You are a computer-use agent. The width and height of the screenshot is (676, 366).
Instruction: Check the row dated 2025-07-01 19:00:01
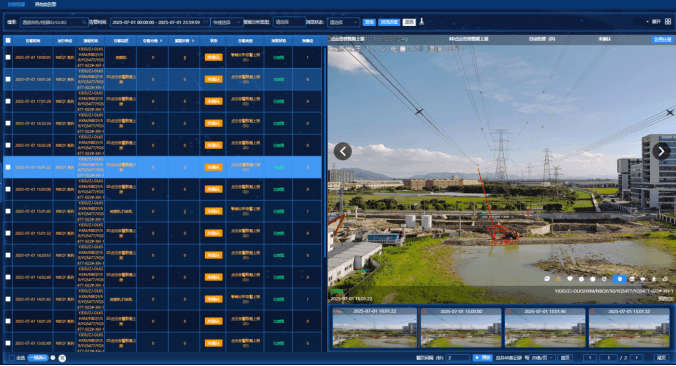click(x=8, y=57)
